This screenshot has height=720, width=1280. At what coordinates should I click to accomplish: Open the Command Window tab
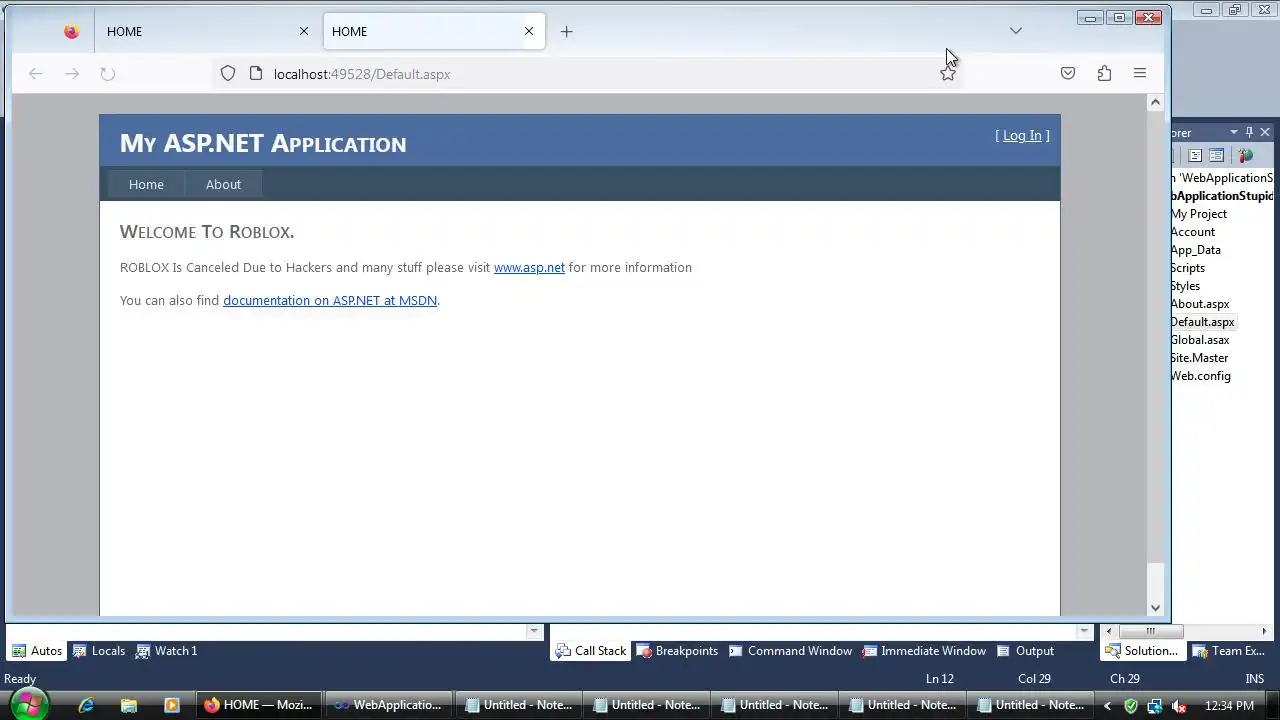click(790, 651)
